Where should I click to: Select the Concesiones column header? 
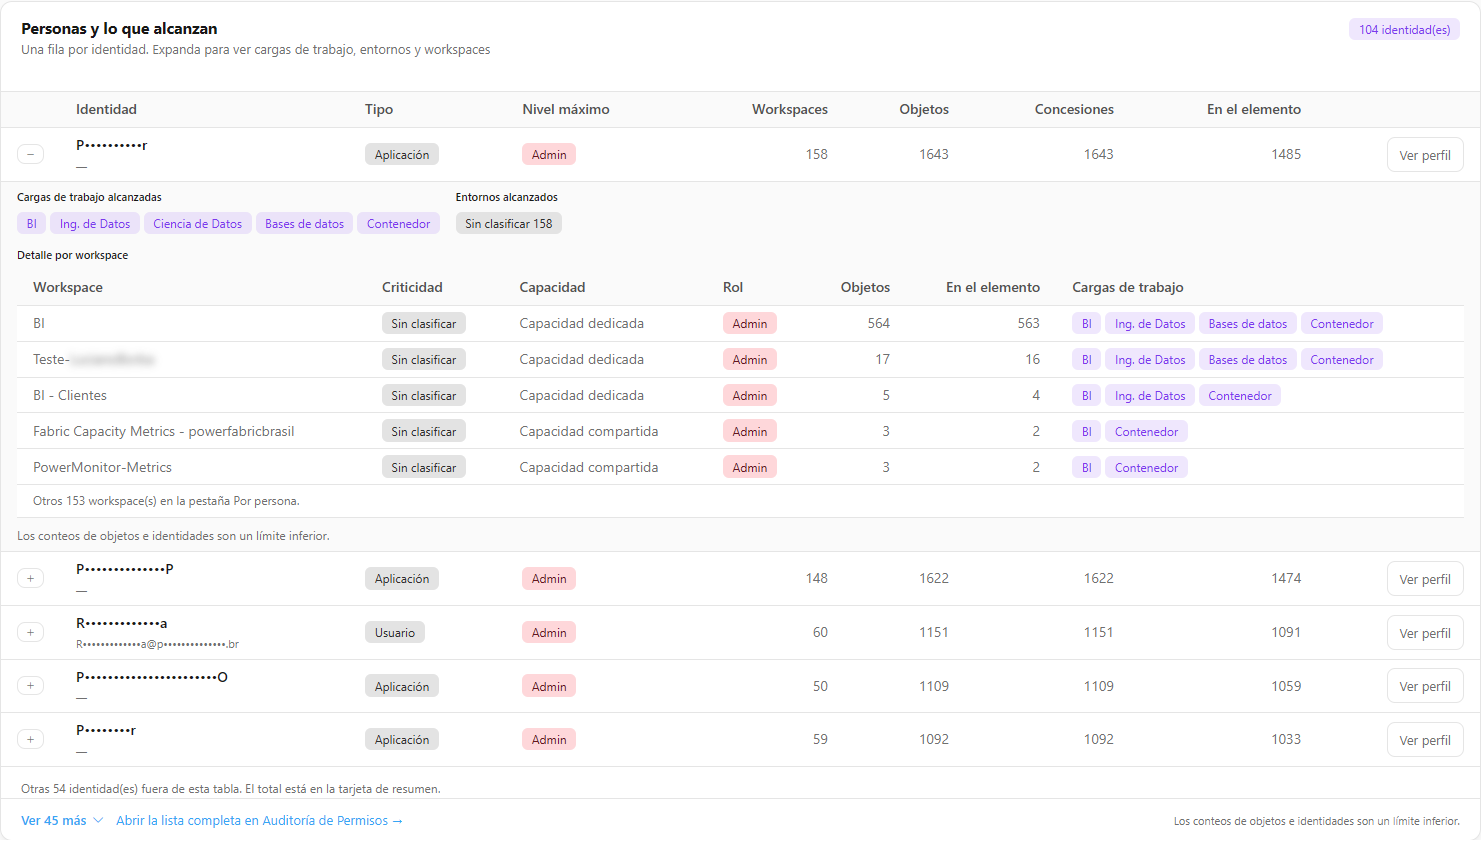[x=1074, y=109]
